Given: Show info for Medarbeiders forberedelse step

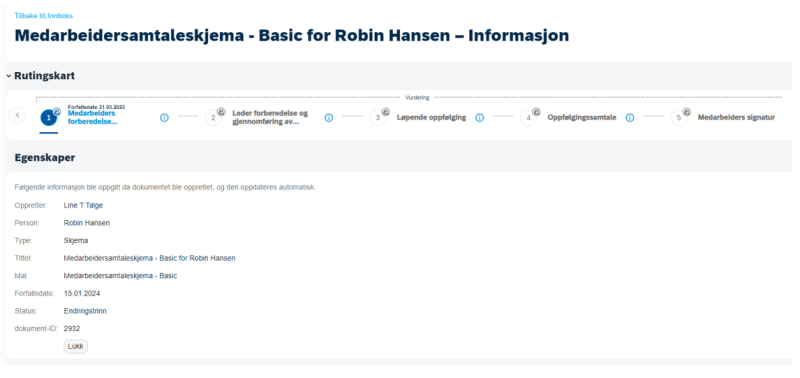Looking at the screenshot, I should (164, 118).
